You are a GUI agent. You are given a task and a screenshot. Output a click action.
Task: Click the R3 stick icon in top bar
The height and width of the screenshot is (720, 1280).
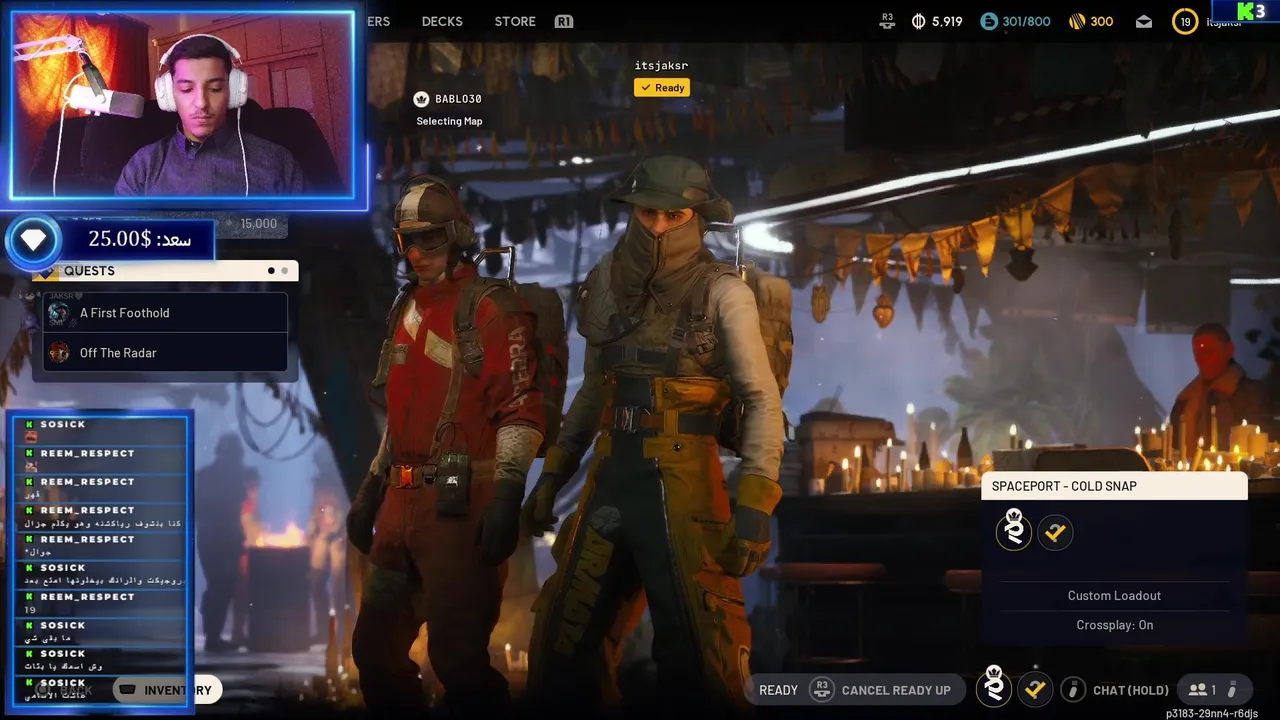886,20
